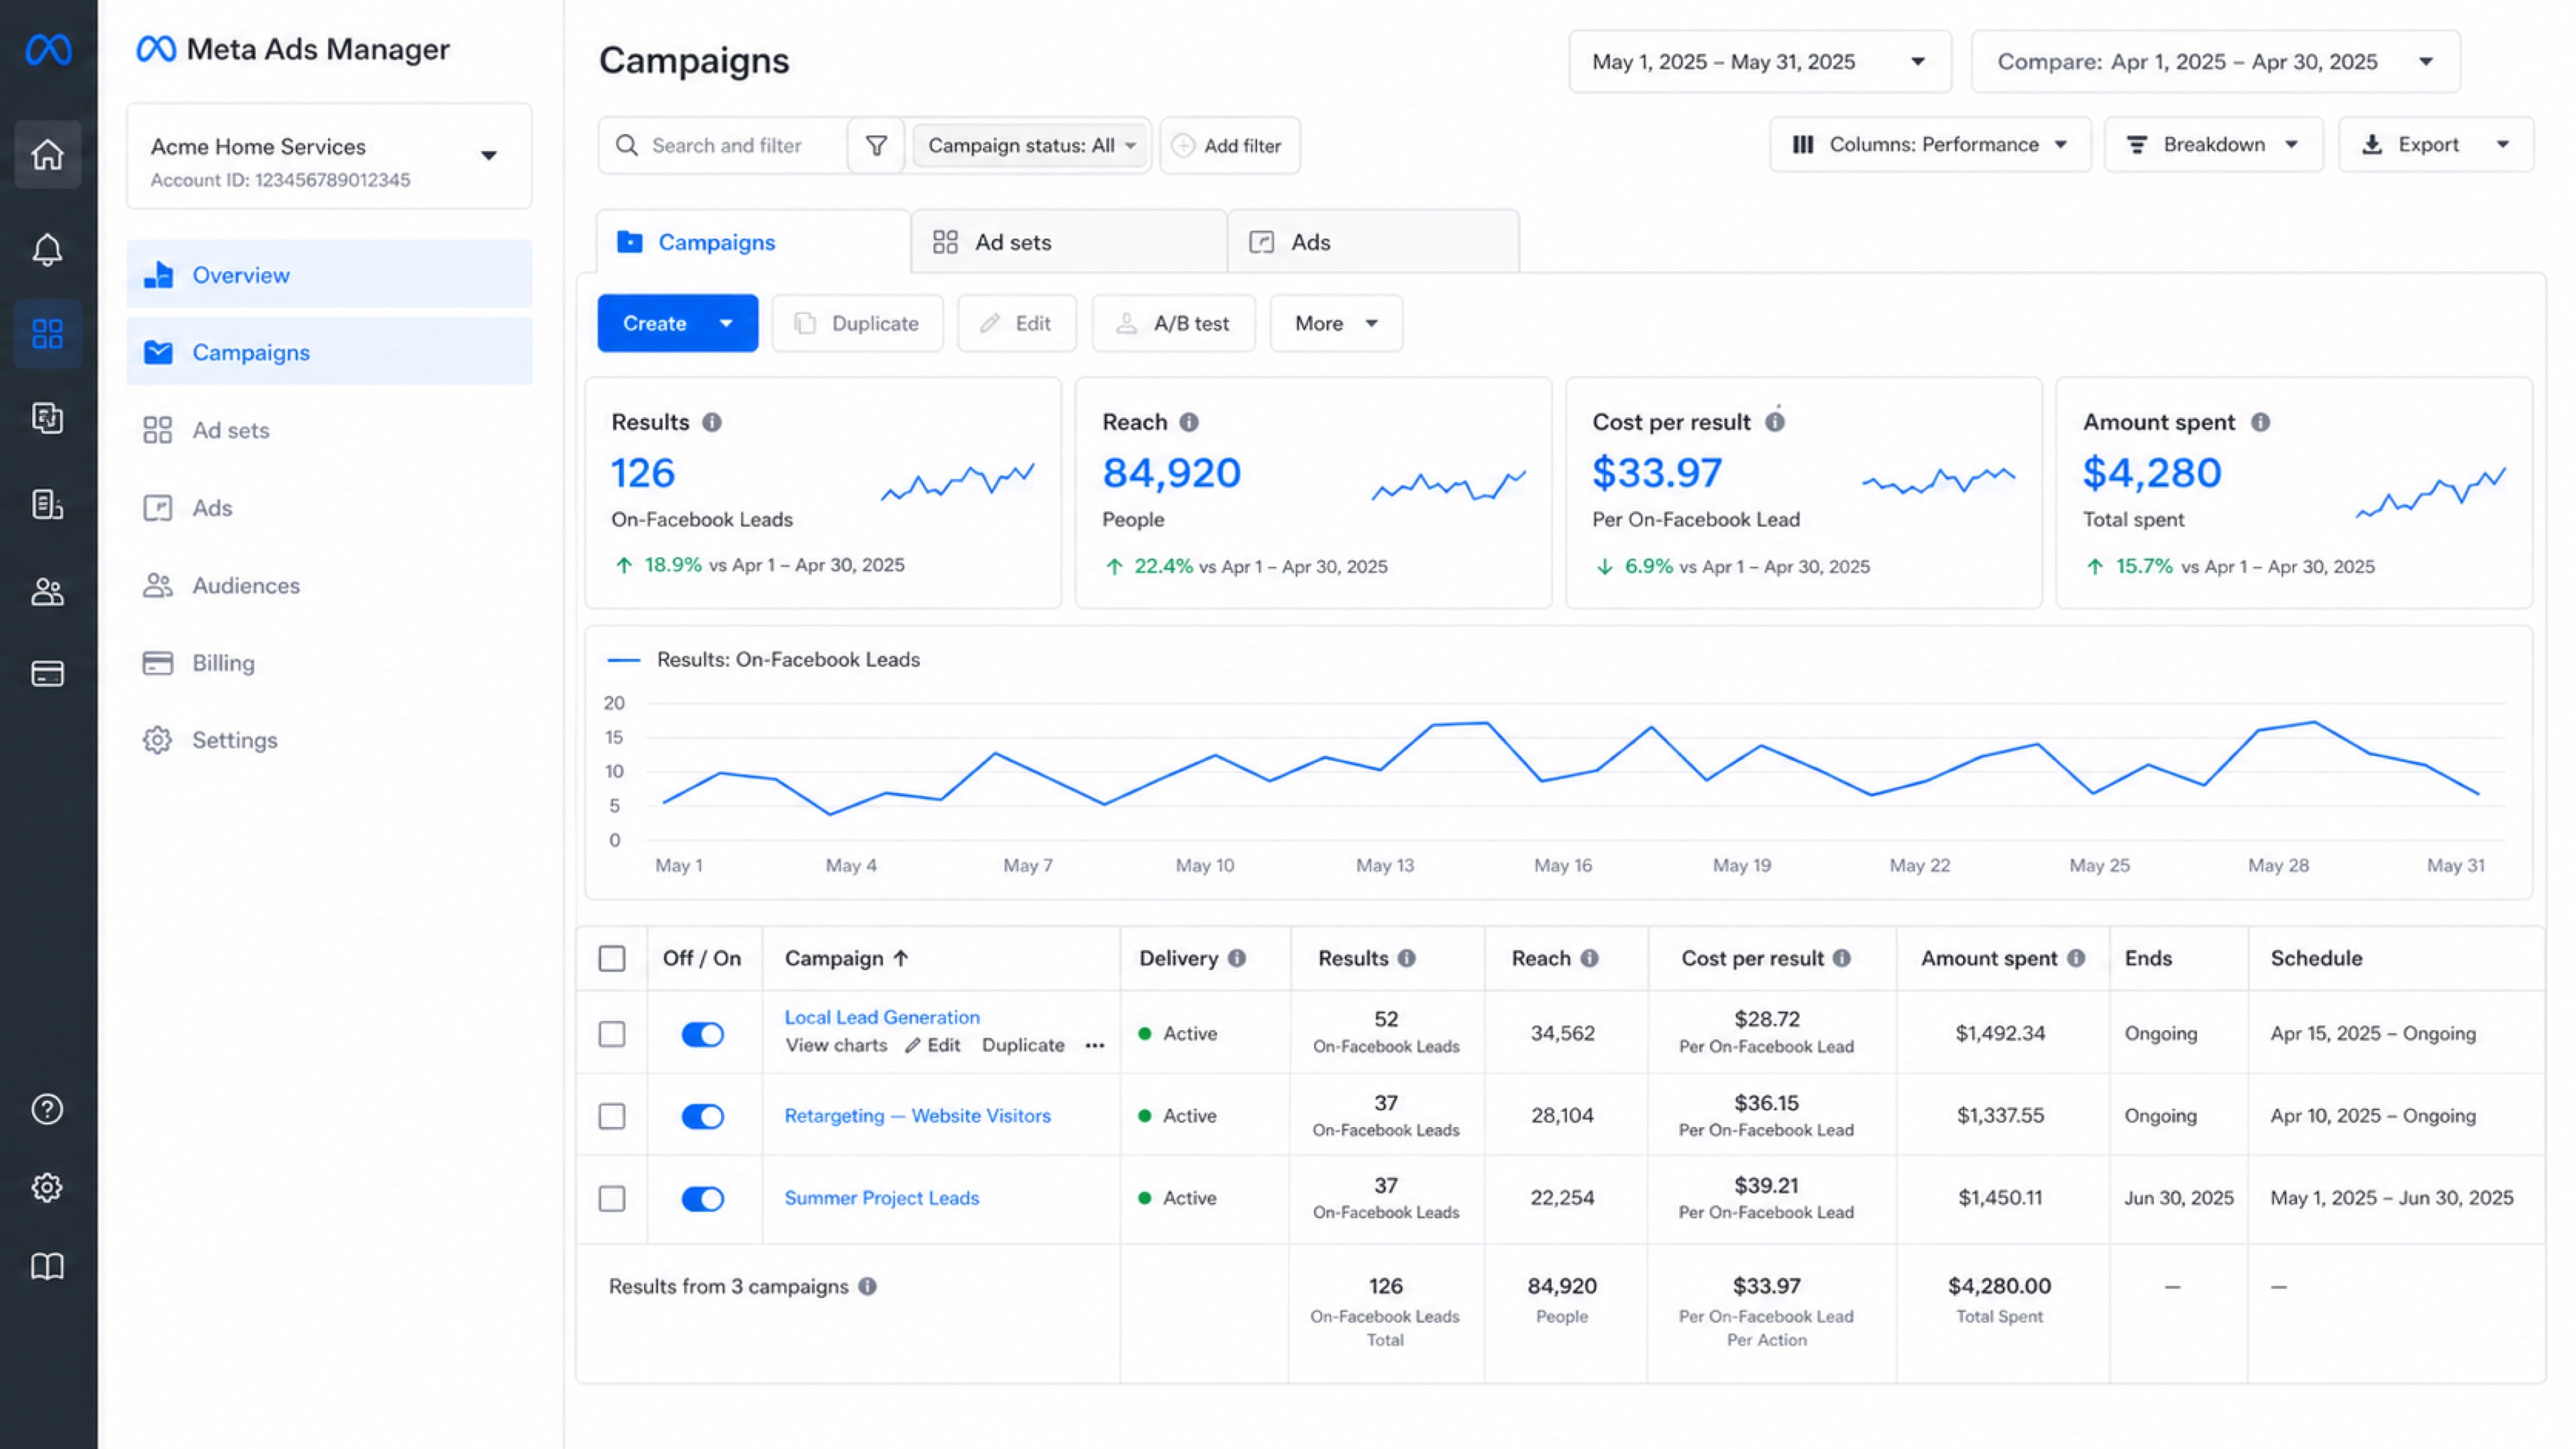The height and width of the screenshot is (1449, 2576).
Task: Open Acme Home Services account selector
Action: click(x=329, y=156)
